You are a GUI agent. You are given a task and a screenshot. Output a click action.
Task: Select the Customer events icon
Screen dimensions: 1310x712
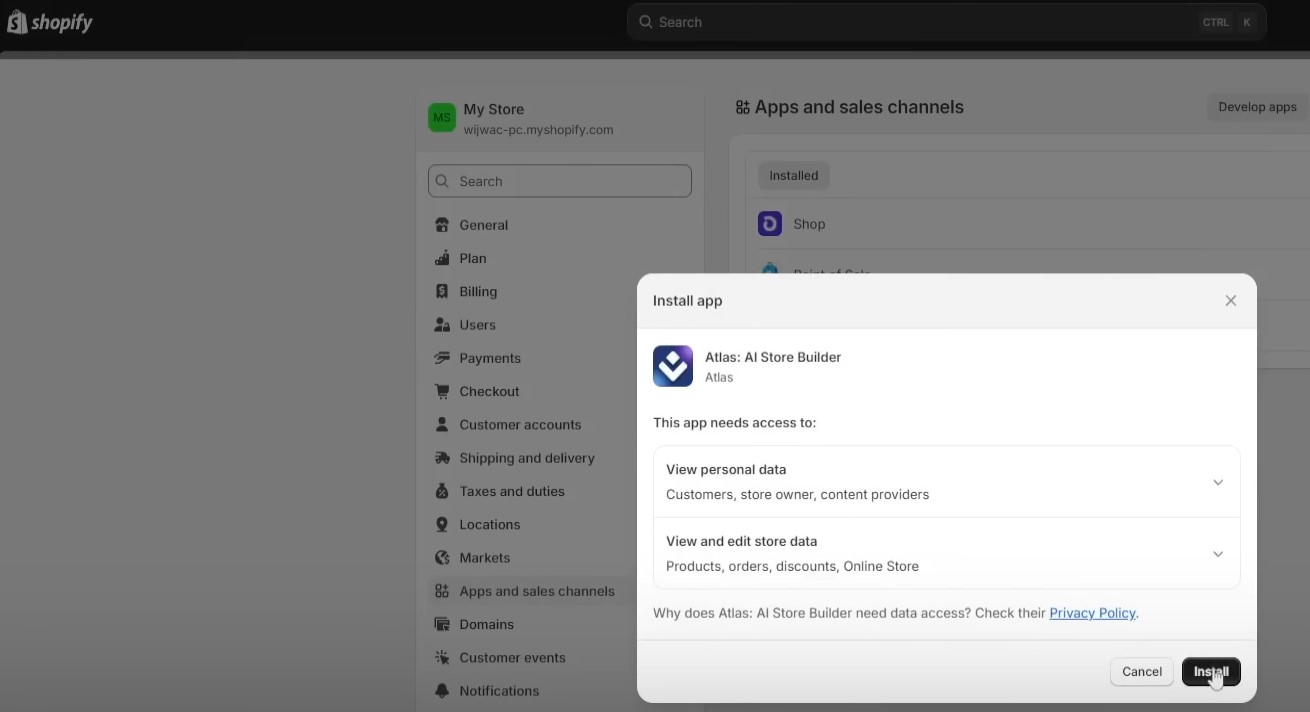pos(441,657)
